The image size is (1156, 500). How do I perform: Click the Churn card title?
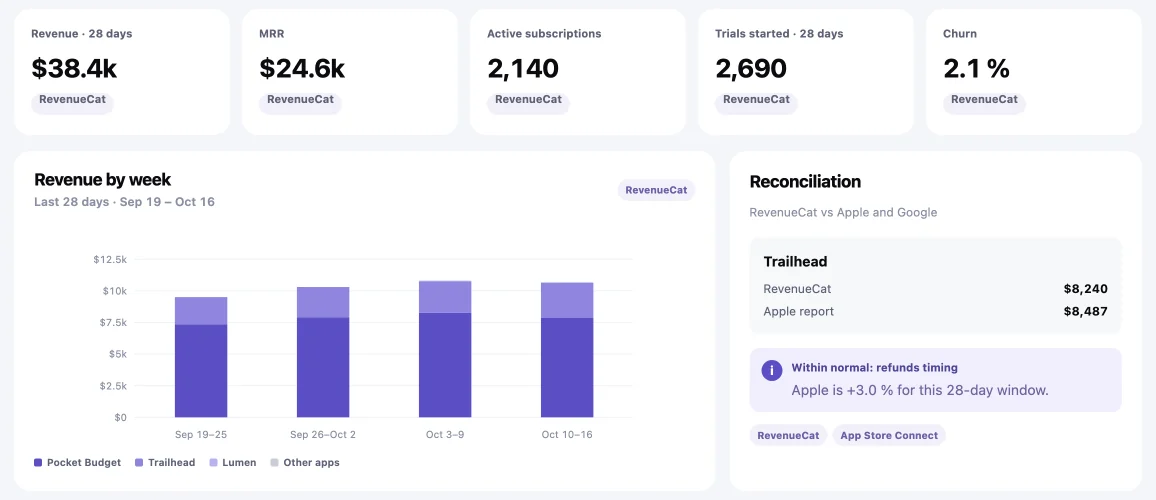pyautogui.click(x=960, y=33)
